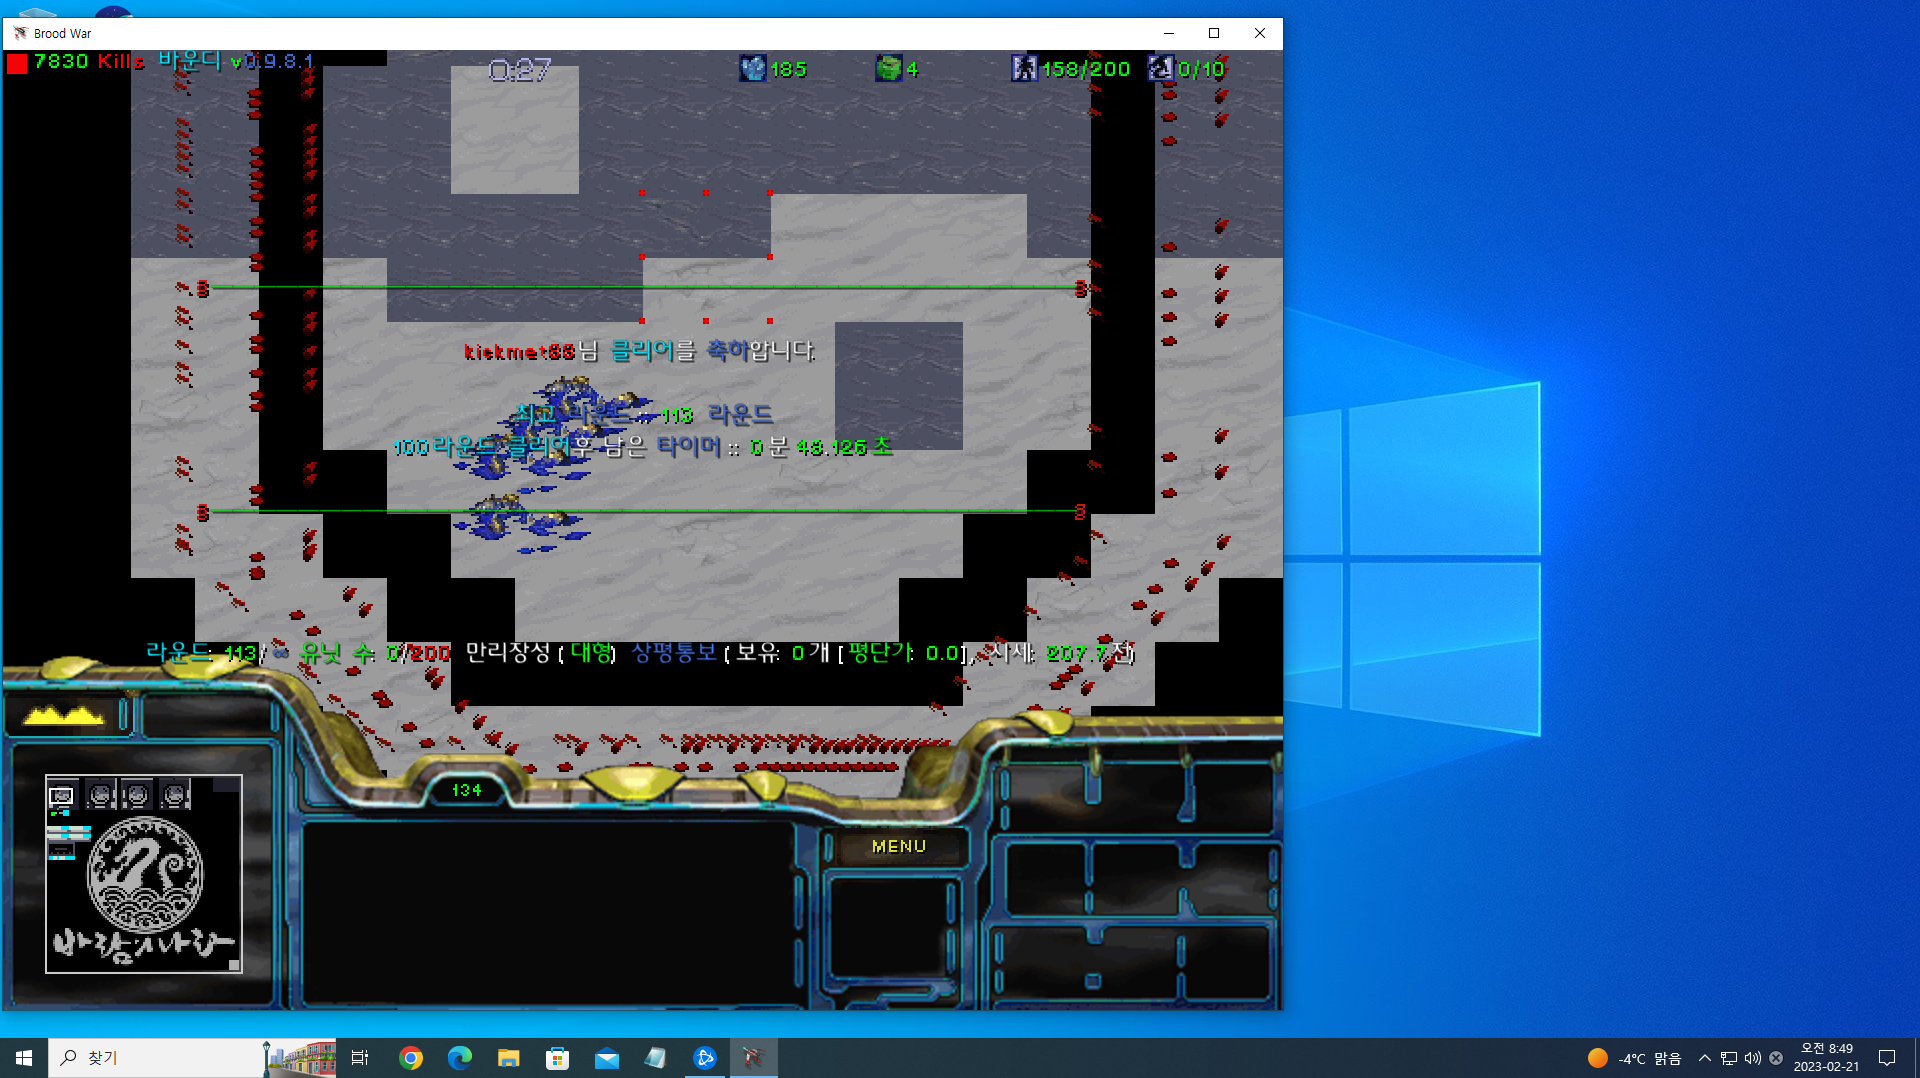This screenshot has height=1078, width=1920.
Task: Open the volume control tray icon
Action: (1753, 1058)
